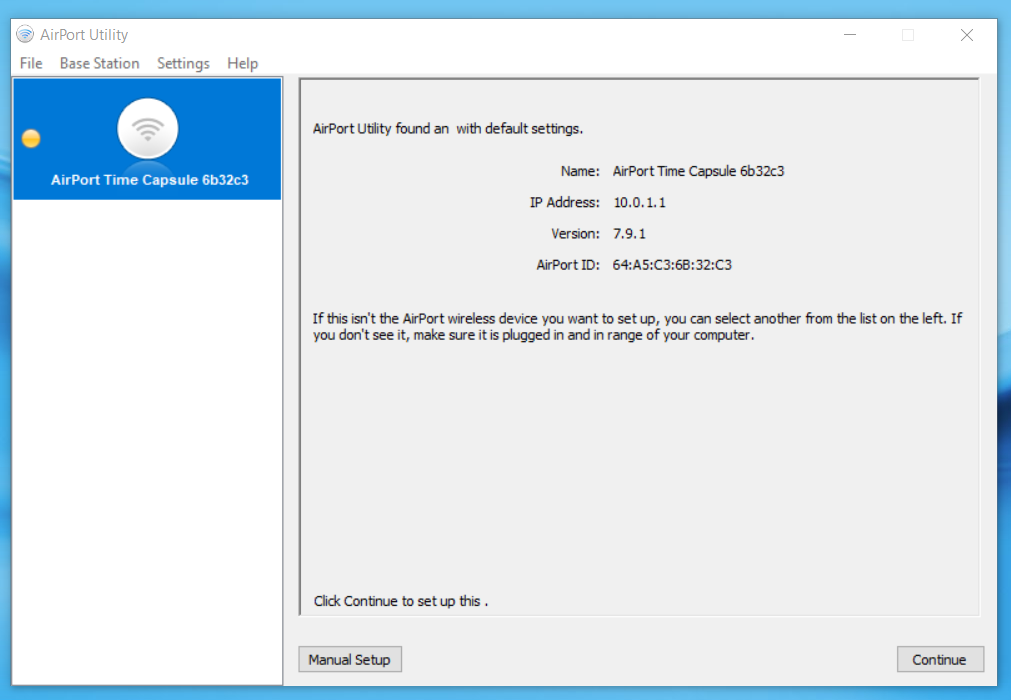Image resolution: width=1011 pixels, height=700 pixels.
Task: Open the File menu
Action: pos(31,63)
